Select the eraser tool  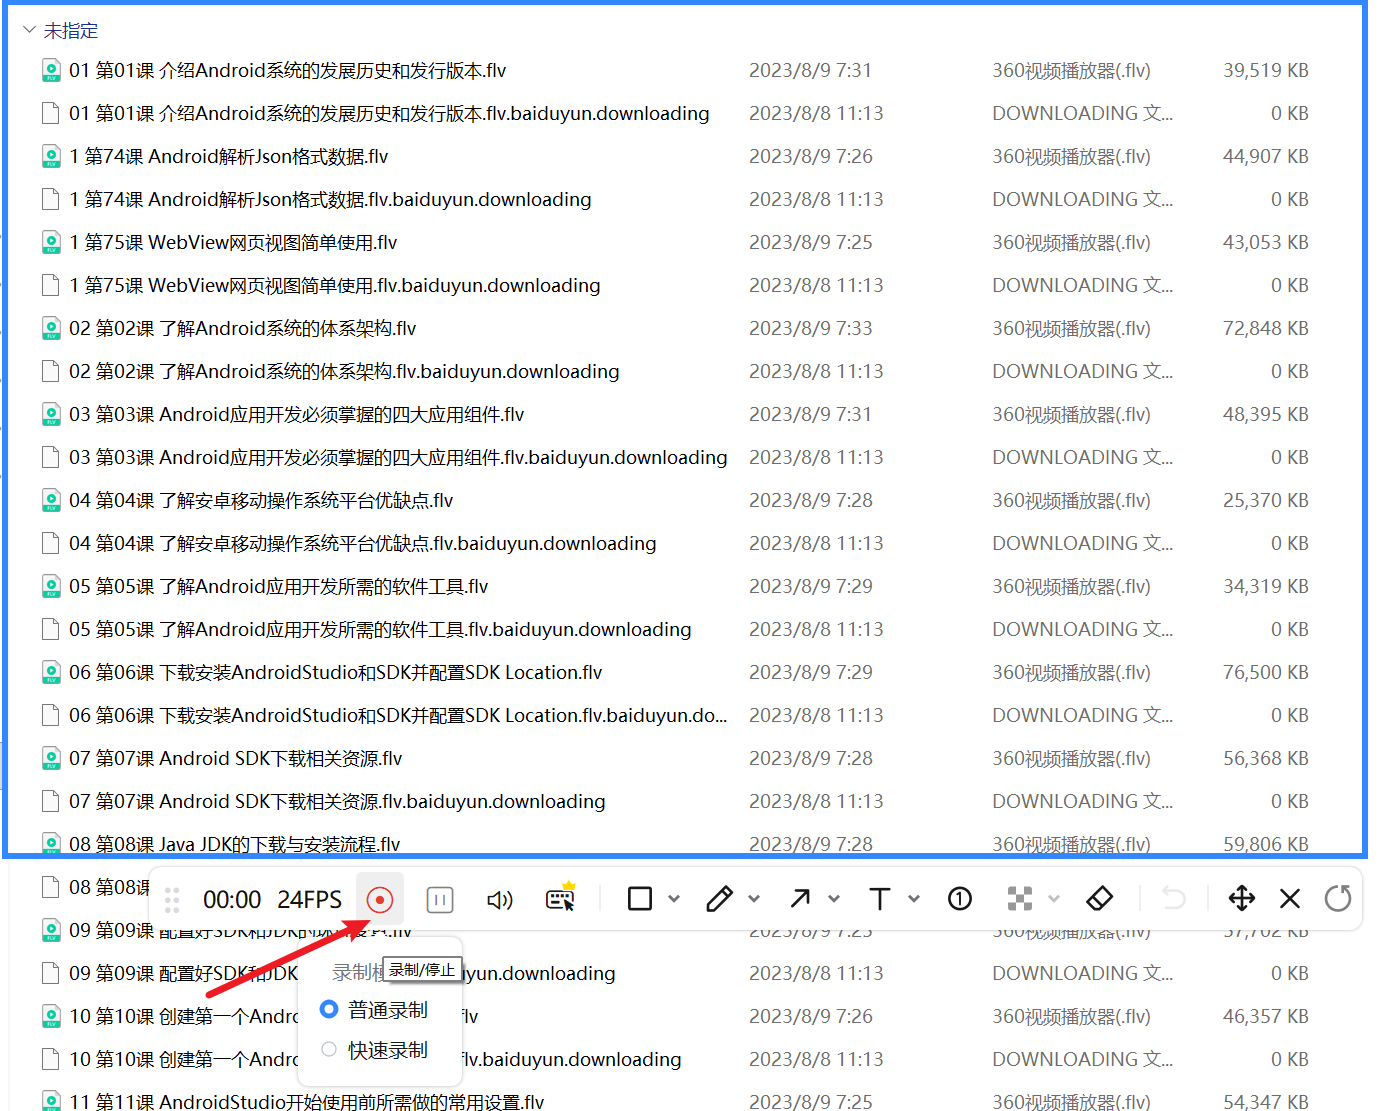point(1100,899)
